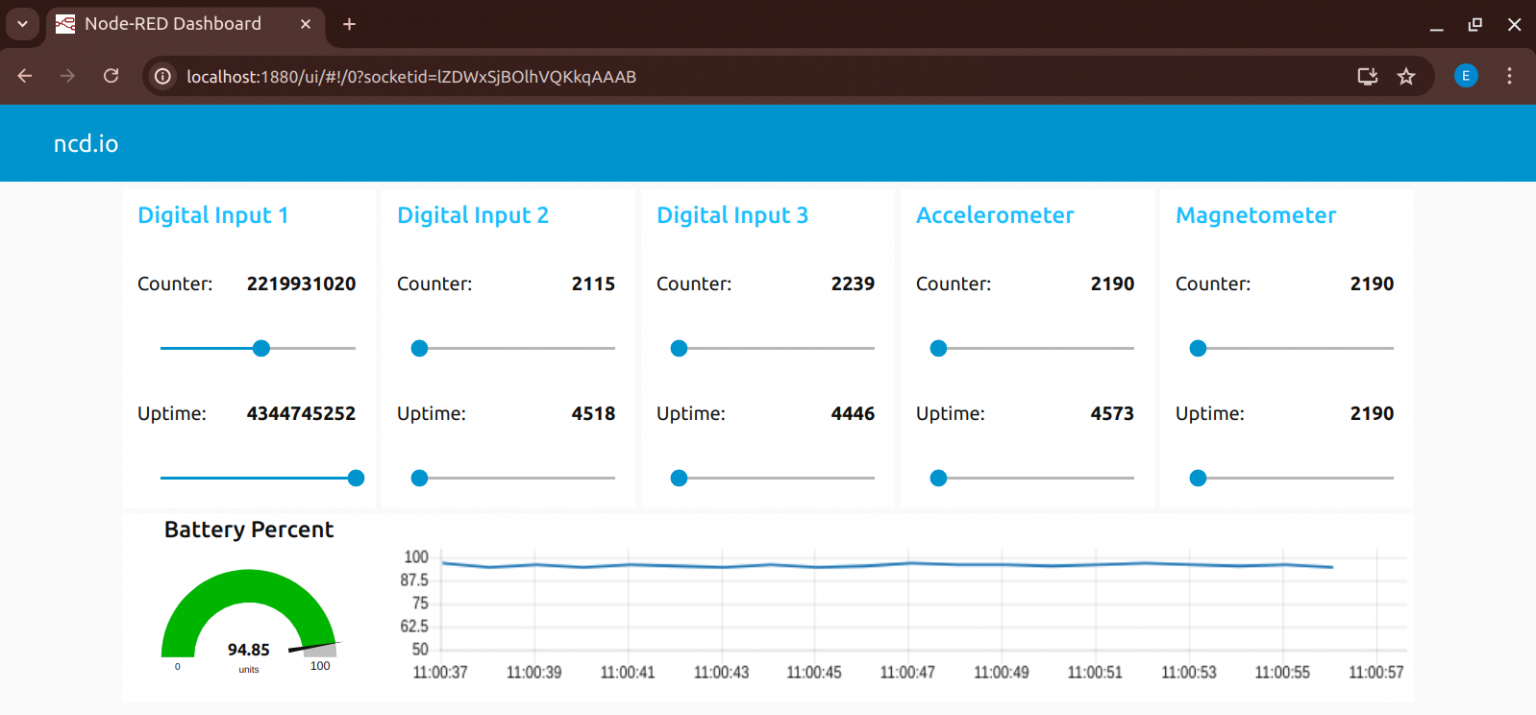Image resolution: width=1536 pixels, height=715 pixels.
Task: Click Digital Input 2 Uptime slider handle
Action: [419, 478]
